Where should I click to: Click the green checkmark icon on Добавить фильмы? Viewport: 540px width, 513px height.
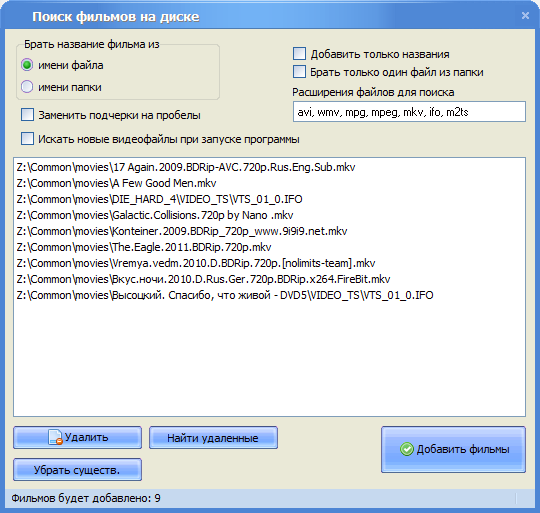tap(407, 449)
